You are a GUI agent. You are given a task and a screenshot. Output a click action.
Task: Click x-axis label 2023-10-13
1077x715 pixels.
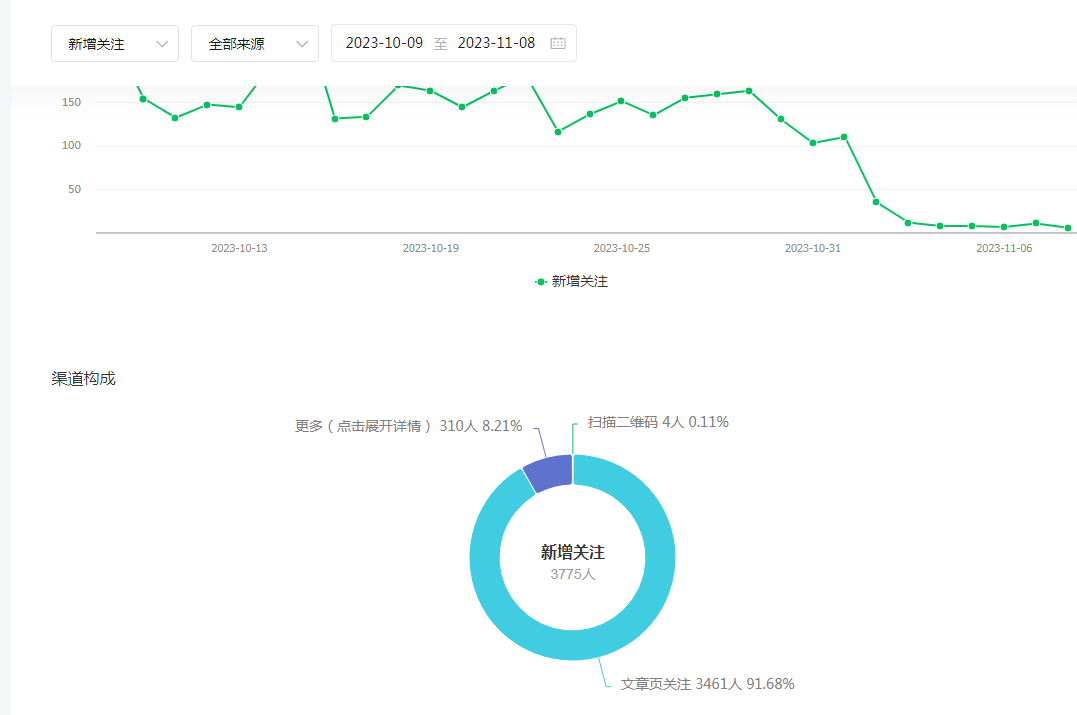(x=239, y=249)
